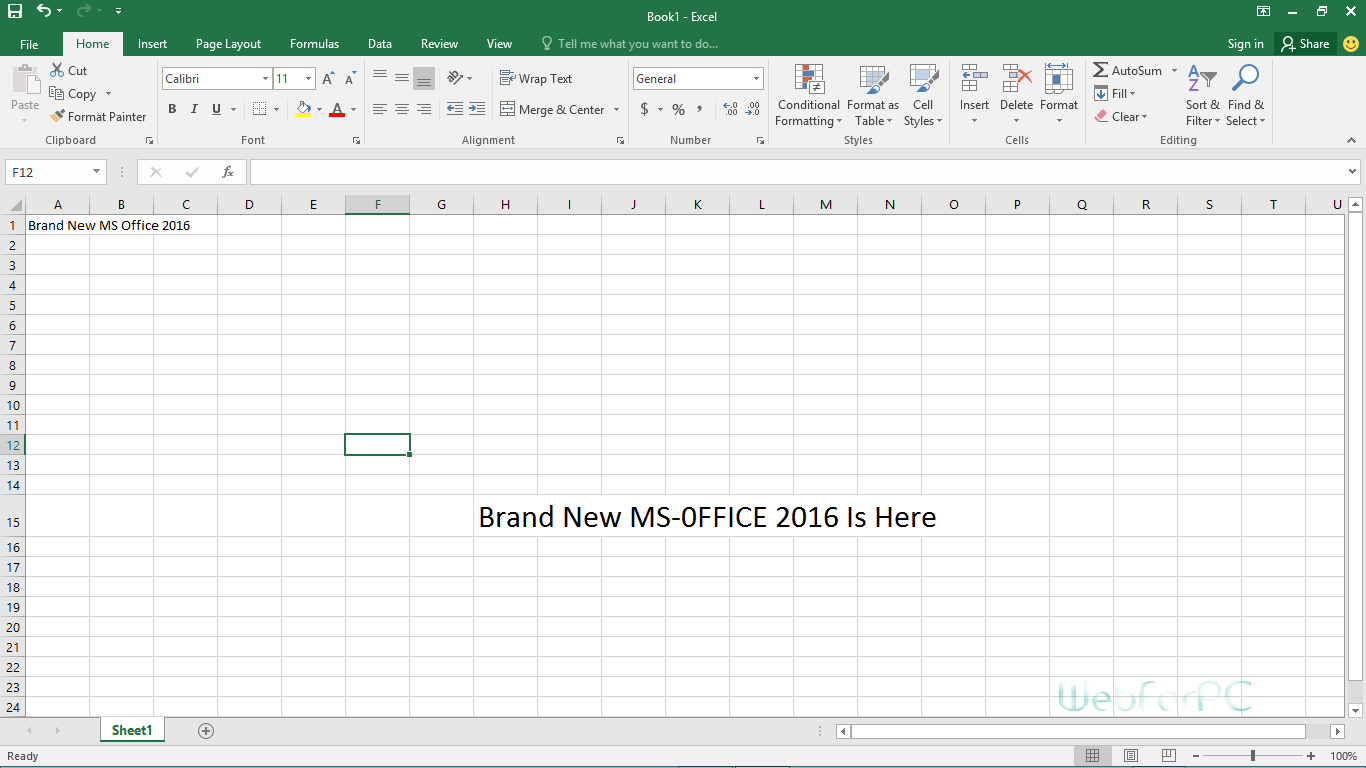Toggle bold formatting
The width and height of the screenshot is (1366, 768).
click(x=172, y=109)
